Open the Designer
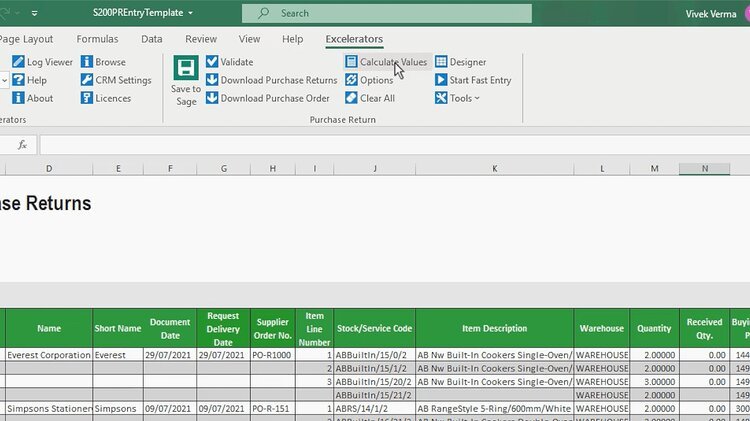Viewport: 750px width, 421px height. (461, 62)
